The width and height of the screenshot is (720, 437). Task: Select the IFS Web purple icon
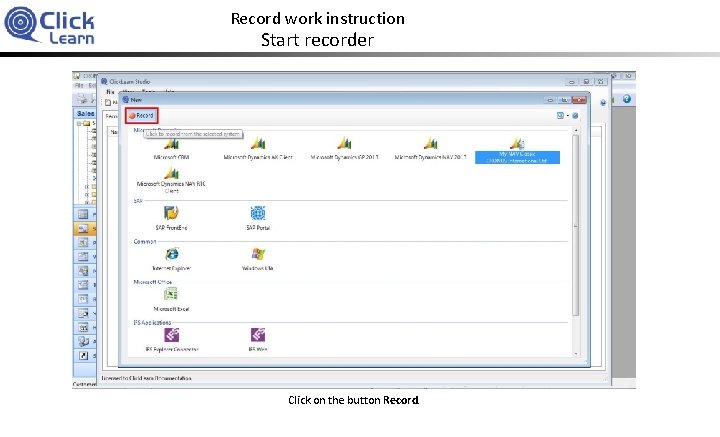tap(258, 335)
